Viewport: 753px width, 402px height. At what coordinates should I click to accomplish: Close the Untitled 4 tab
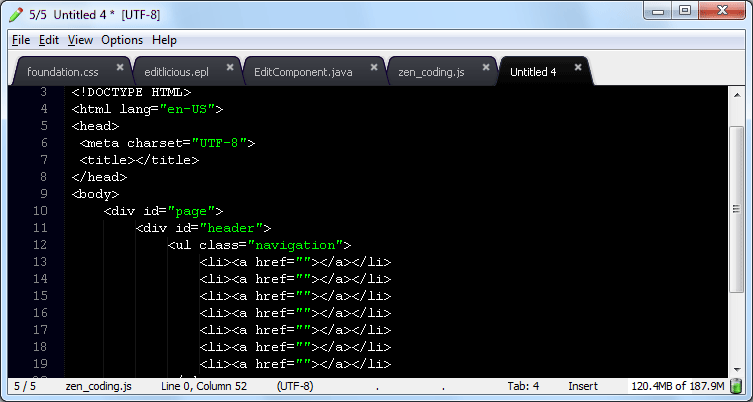point(577,68)
